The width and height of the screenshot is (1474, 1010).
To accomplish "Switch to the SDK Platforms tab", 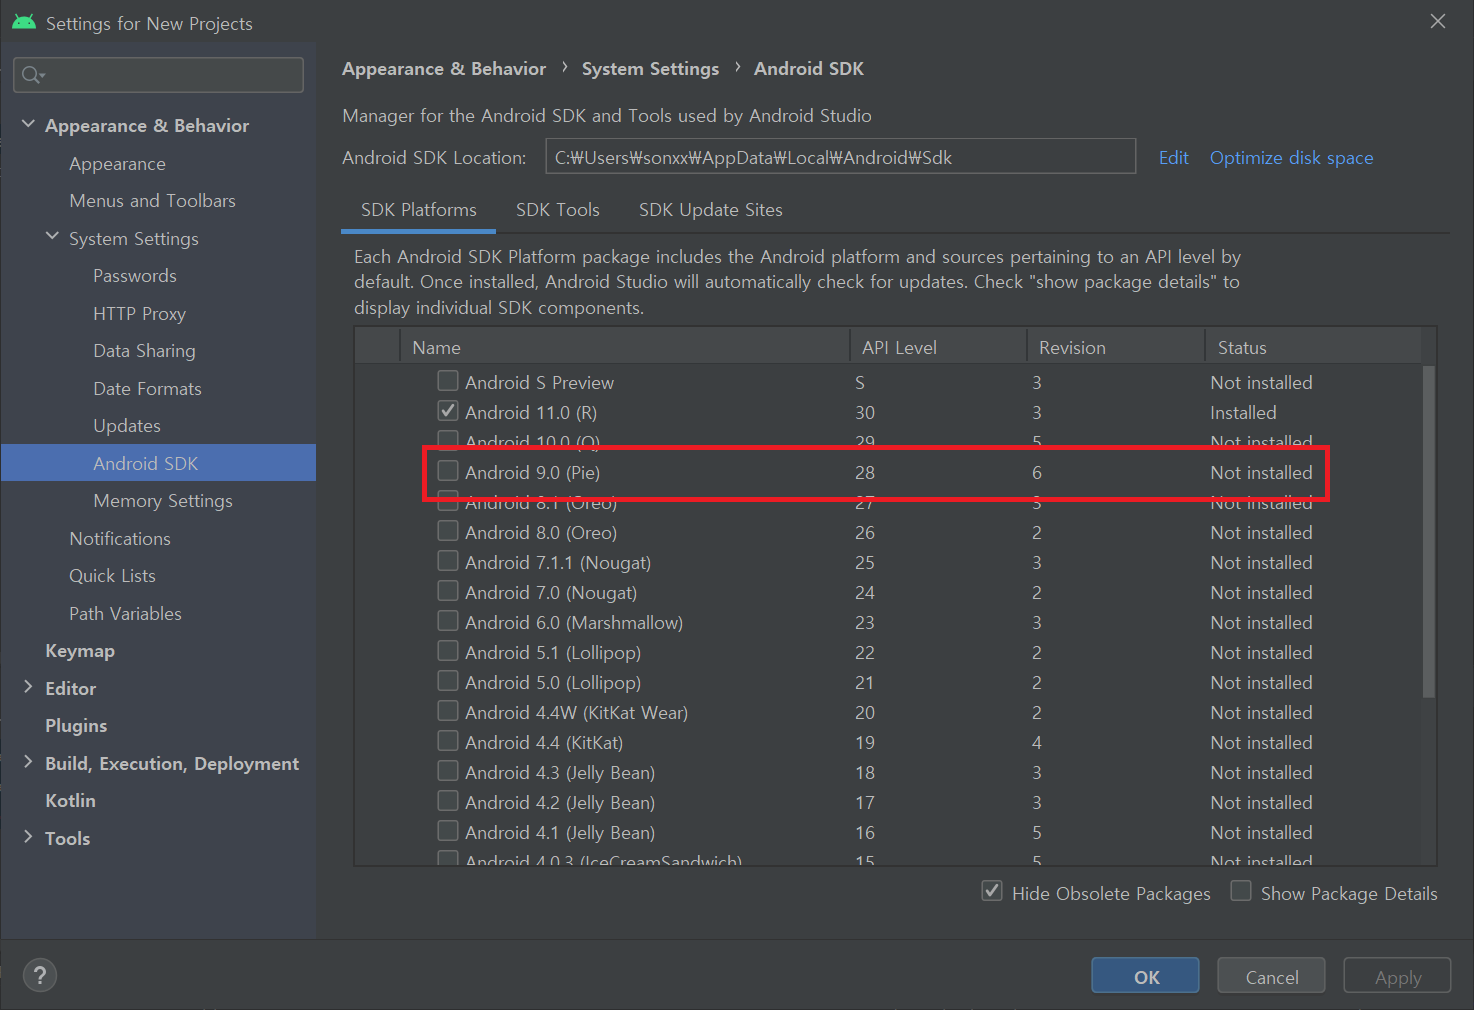I will (x=419, y=210).
